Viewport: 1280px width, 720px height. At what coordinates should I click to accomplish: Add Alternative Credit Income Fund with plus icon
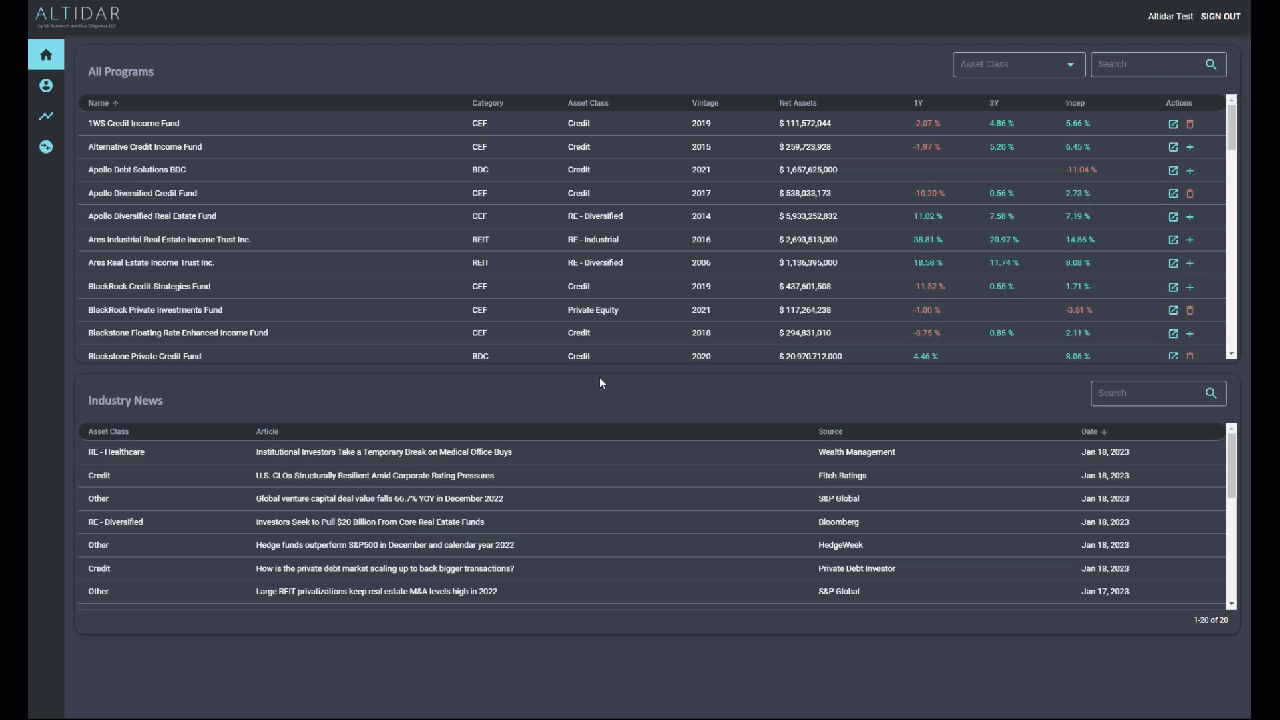click(1190, 147)
